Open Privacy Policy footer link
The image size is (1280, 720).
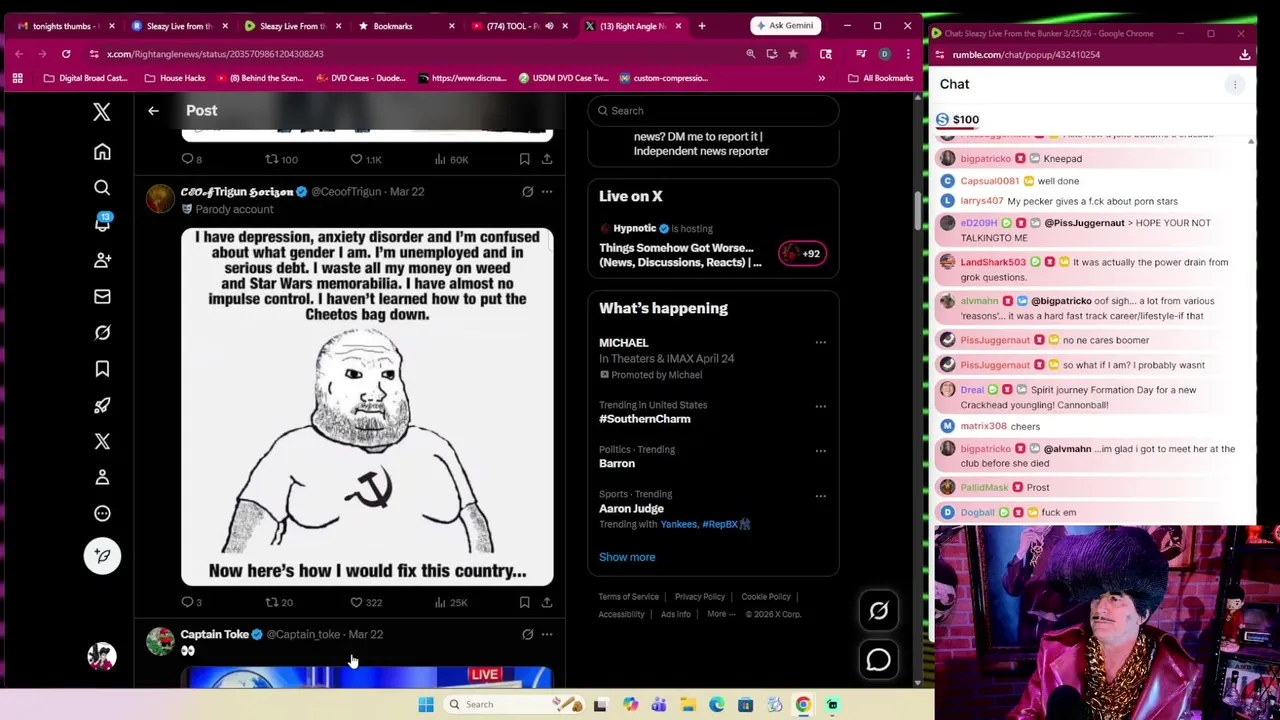(x=699, y=597)
